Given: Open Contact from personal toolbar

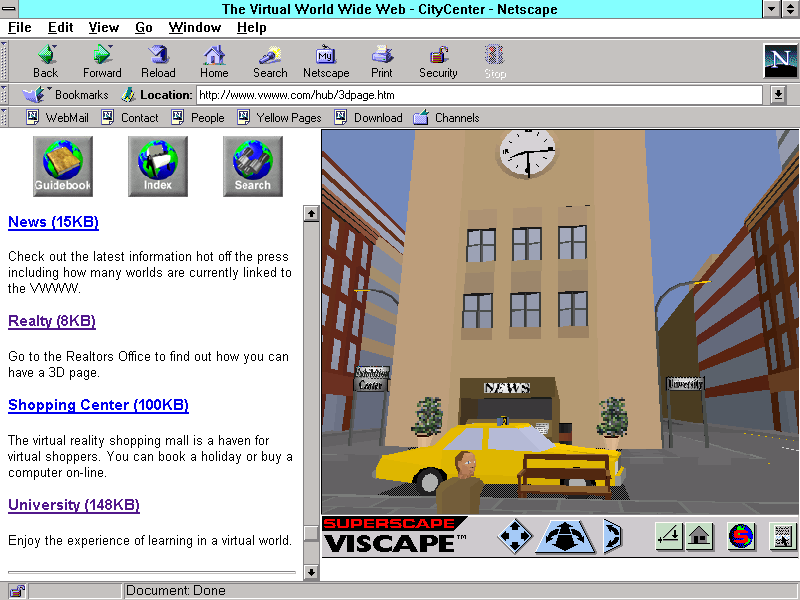Looking at the screenshot, I should pos(130,118).
